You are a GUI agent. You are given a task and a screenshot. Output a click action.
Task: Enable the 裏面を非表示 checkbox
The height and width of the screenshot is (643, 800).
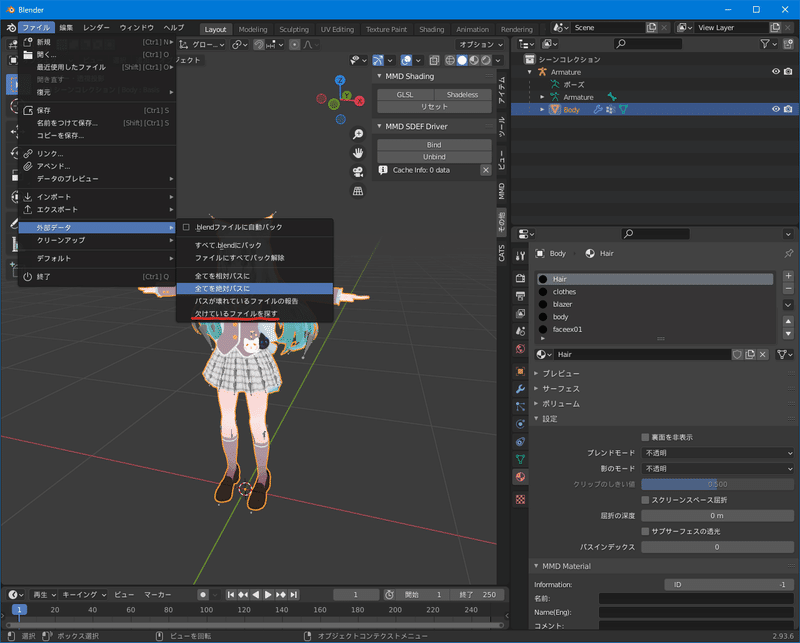point(645,437)
